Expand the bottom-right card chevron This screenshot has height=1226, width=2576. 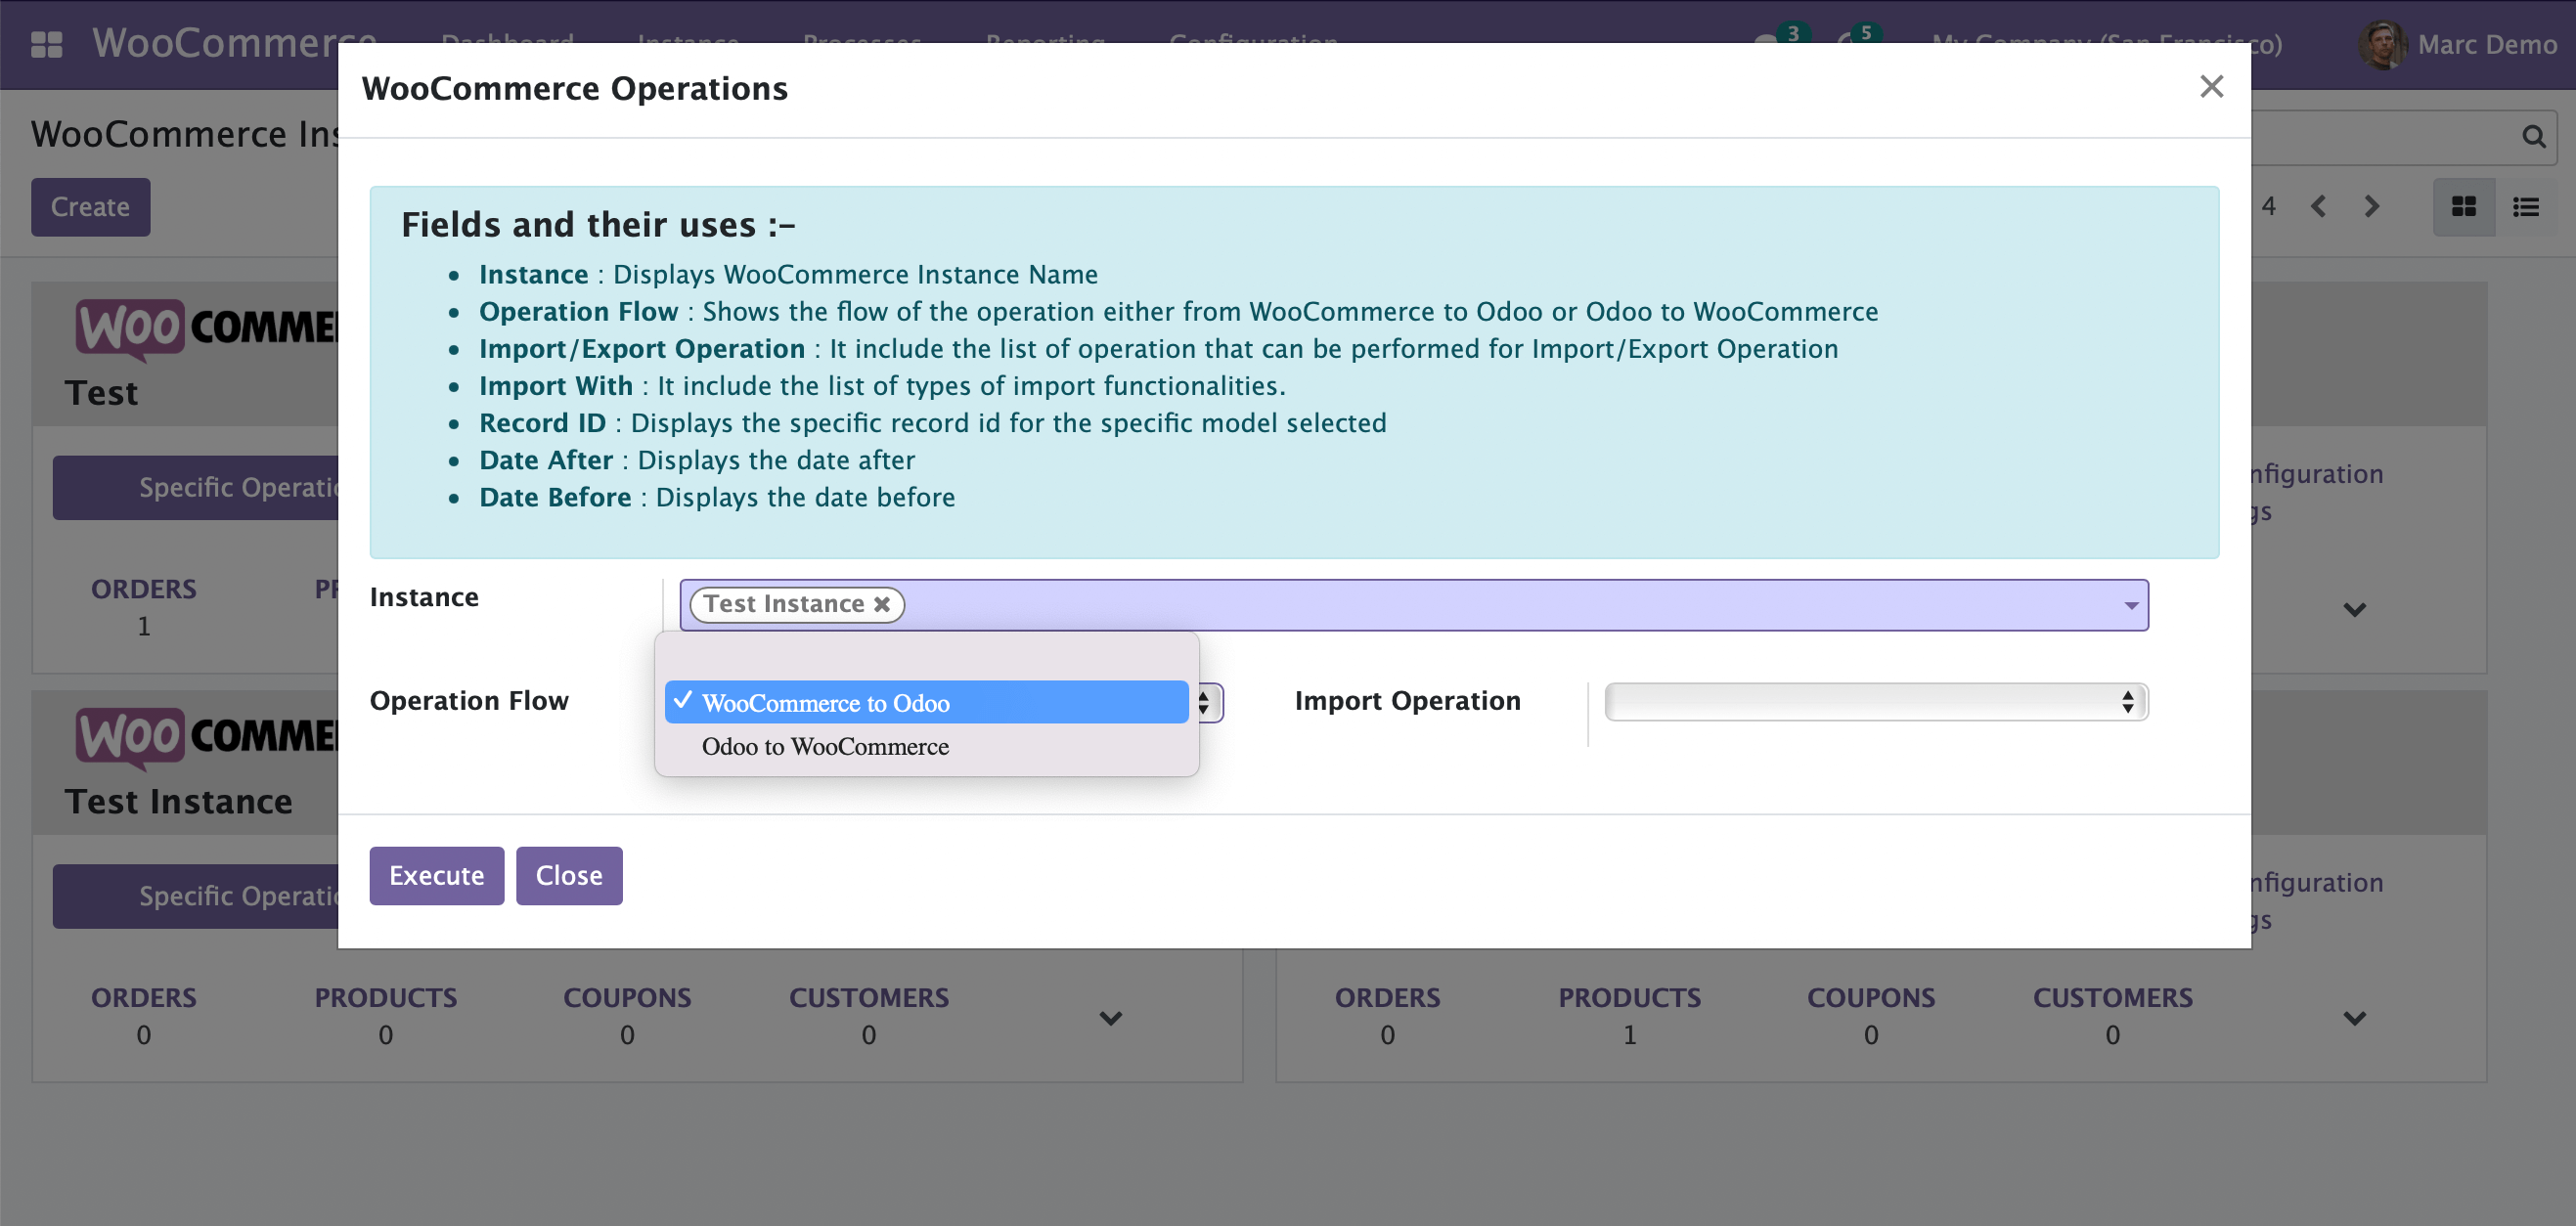2354,1018
